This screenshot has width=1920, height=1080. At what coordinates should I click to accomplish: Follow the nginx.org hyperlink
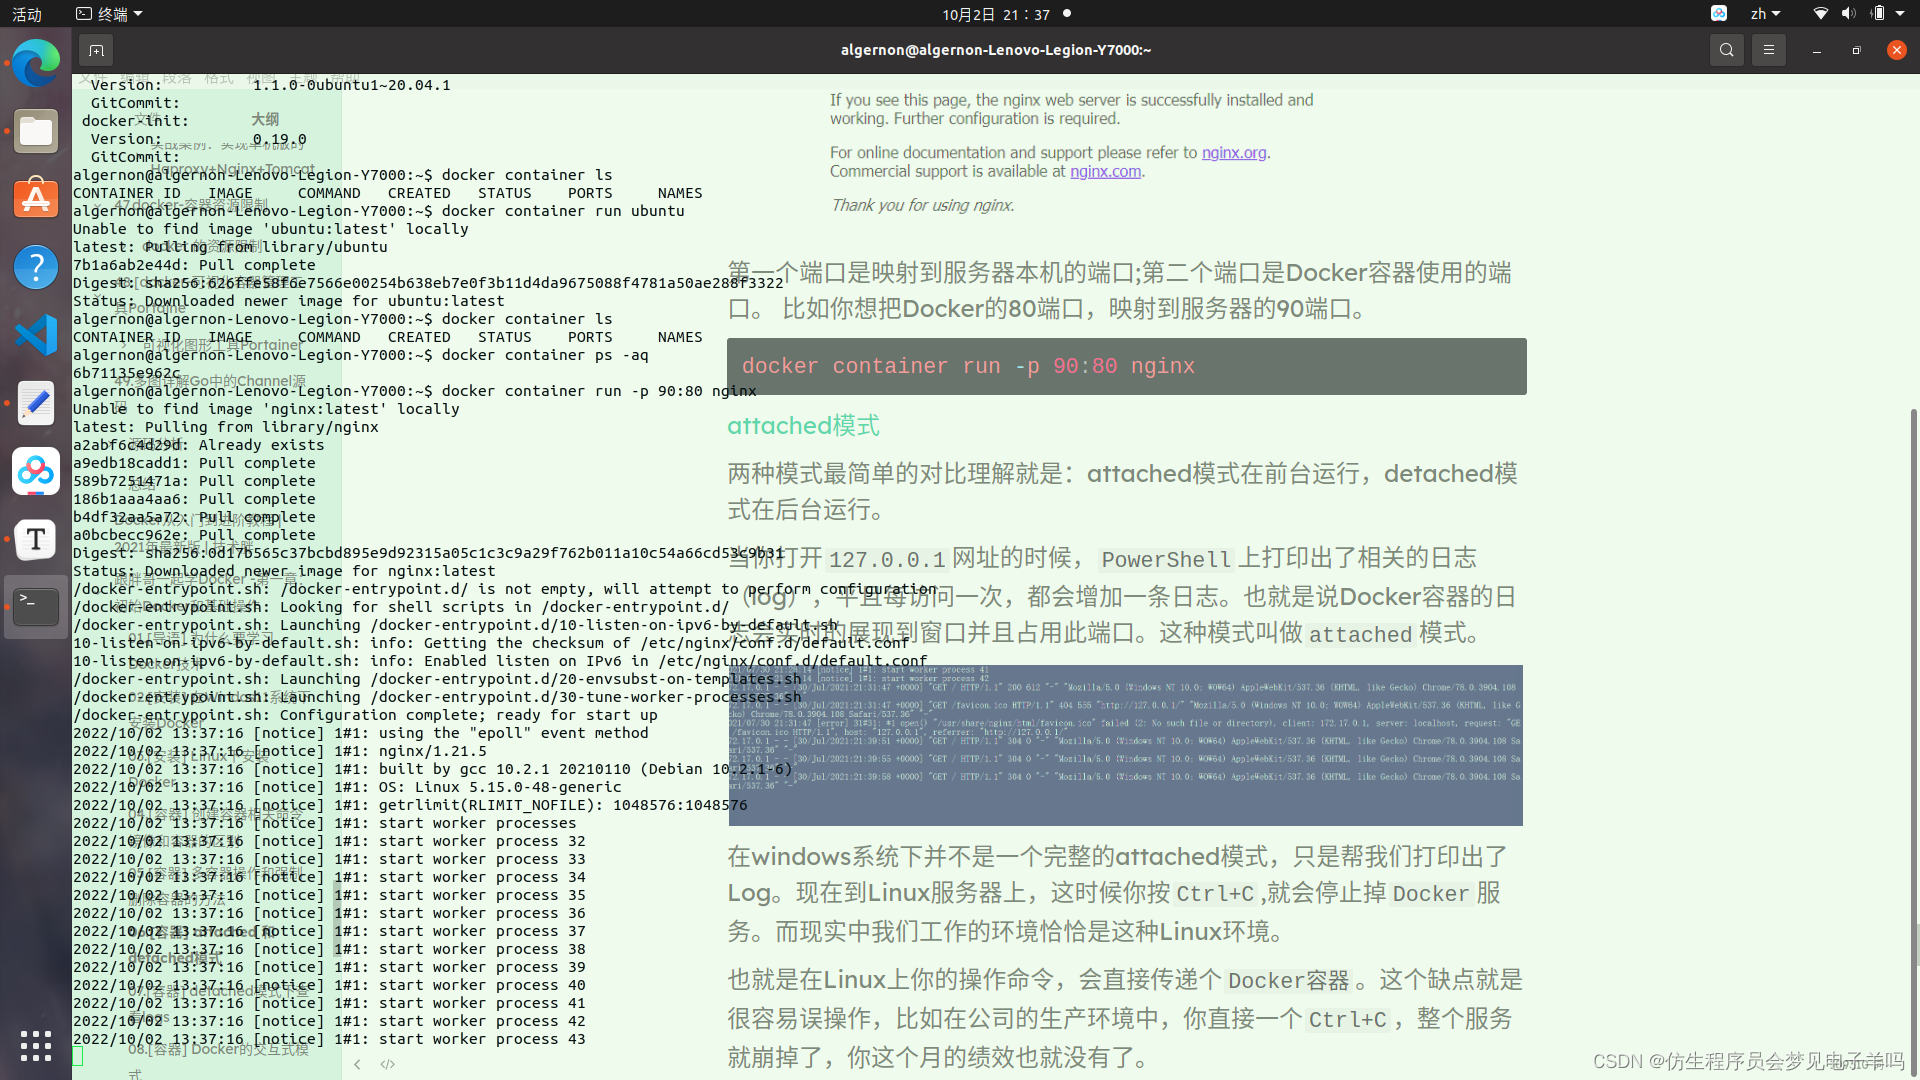(x=1233, y=152)
